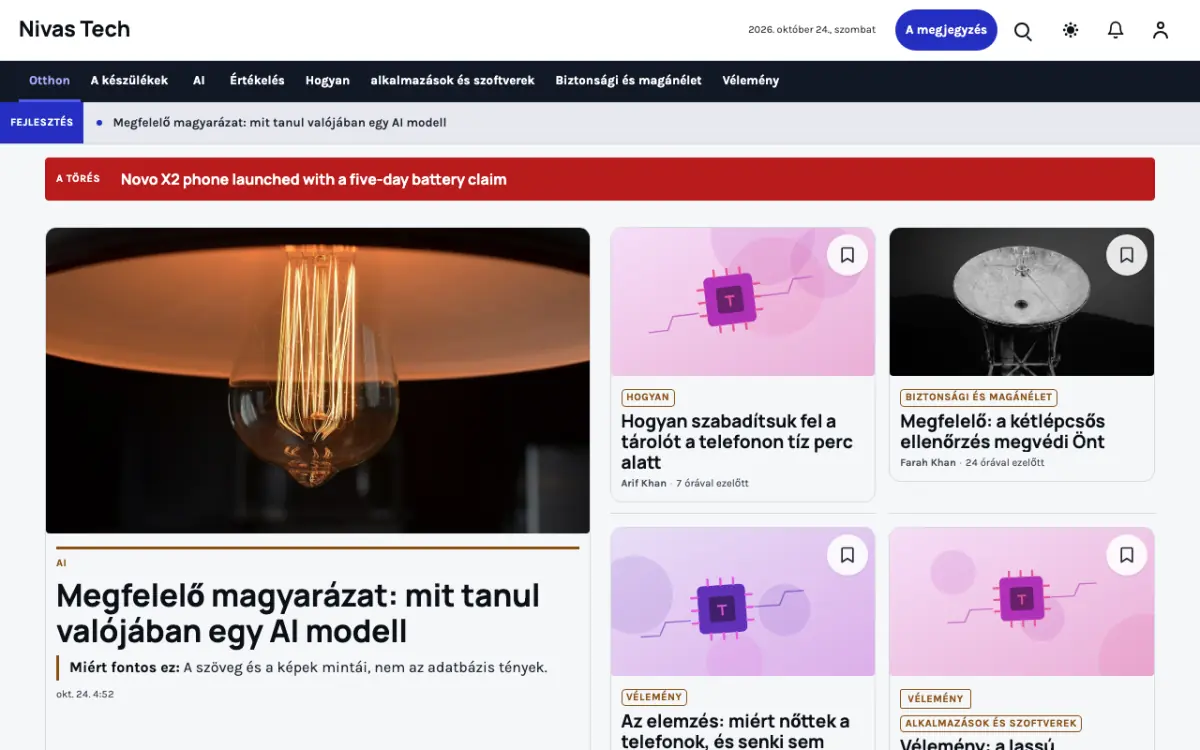Open the user account icon
The image size is (1200, 750).
1160,30
